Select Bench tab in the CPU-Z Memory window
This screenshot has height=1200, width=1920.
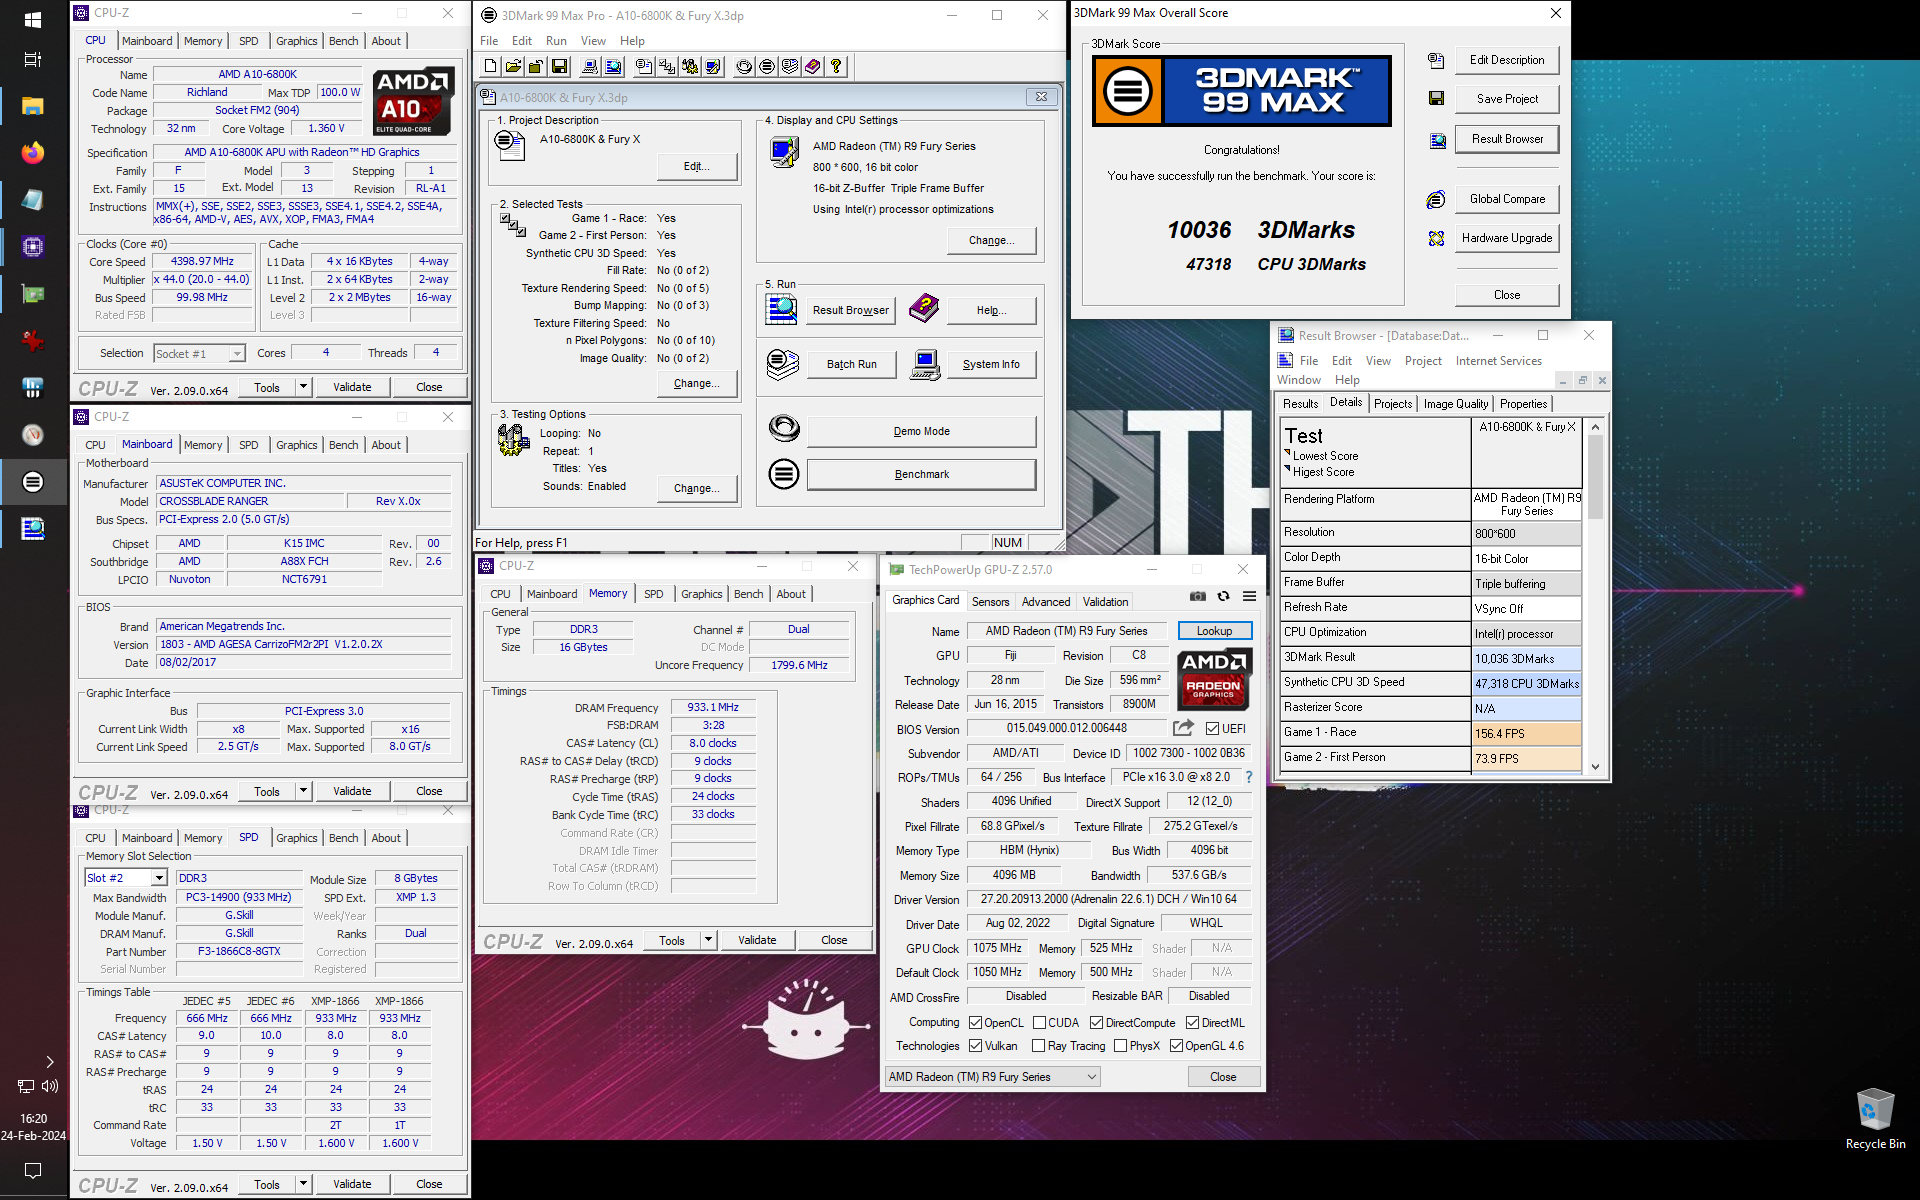748,594
